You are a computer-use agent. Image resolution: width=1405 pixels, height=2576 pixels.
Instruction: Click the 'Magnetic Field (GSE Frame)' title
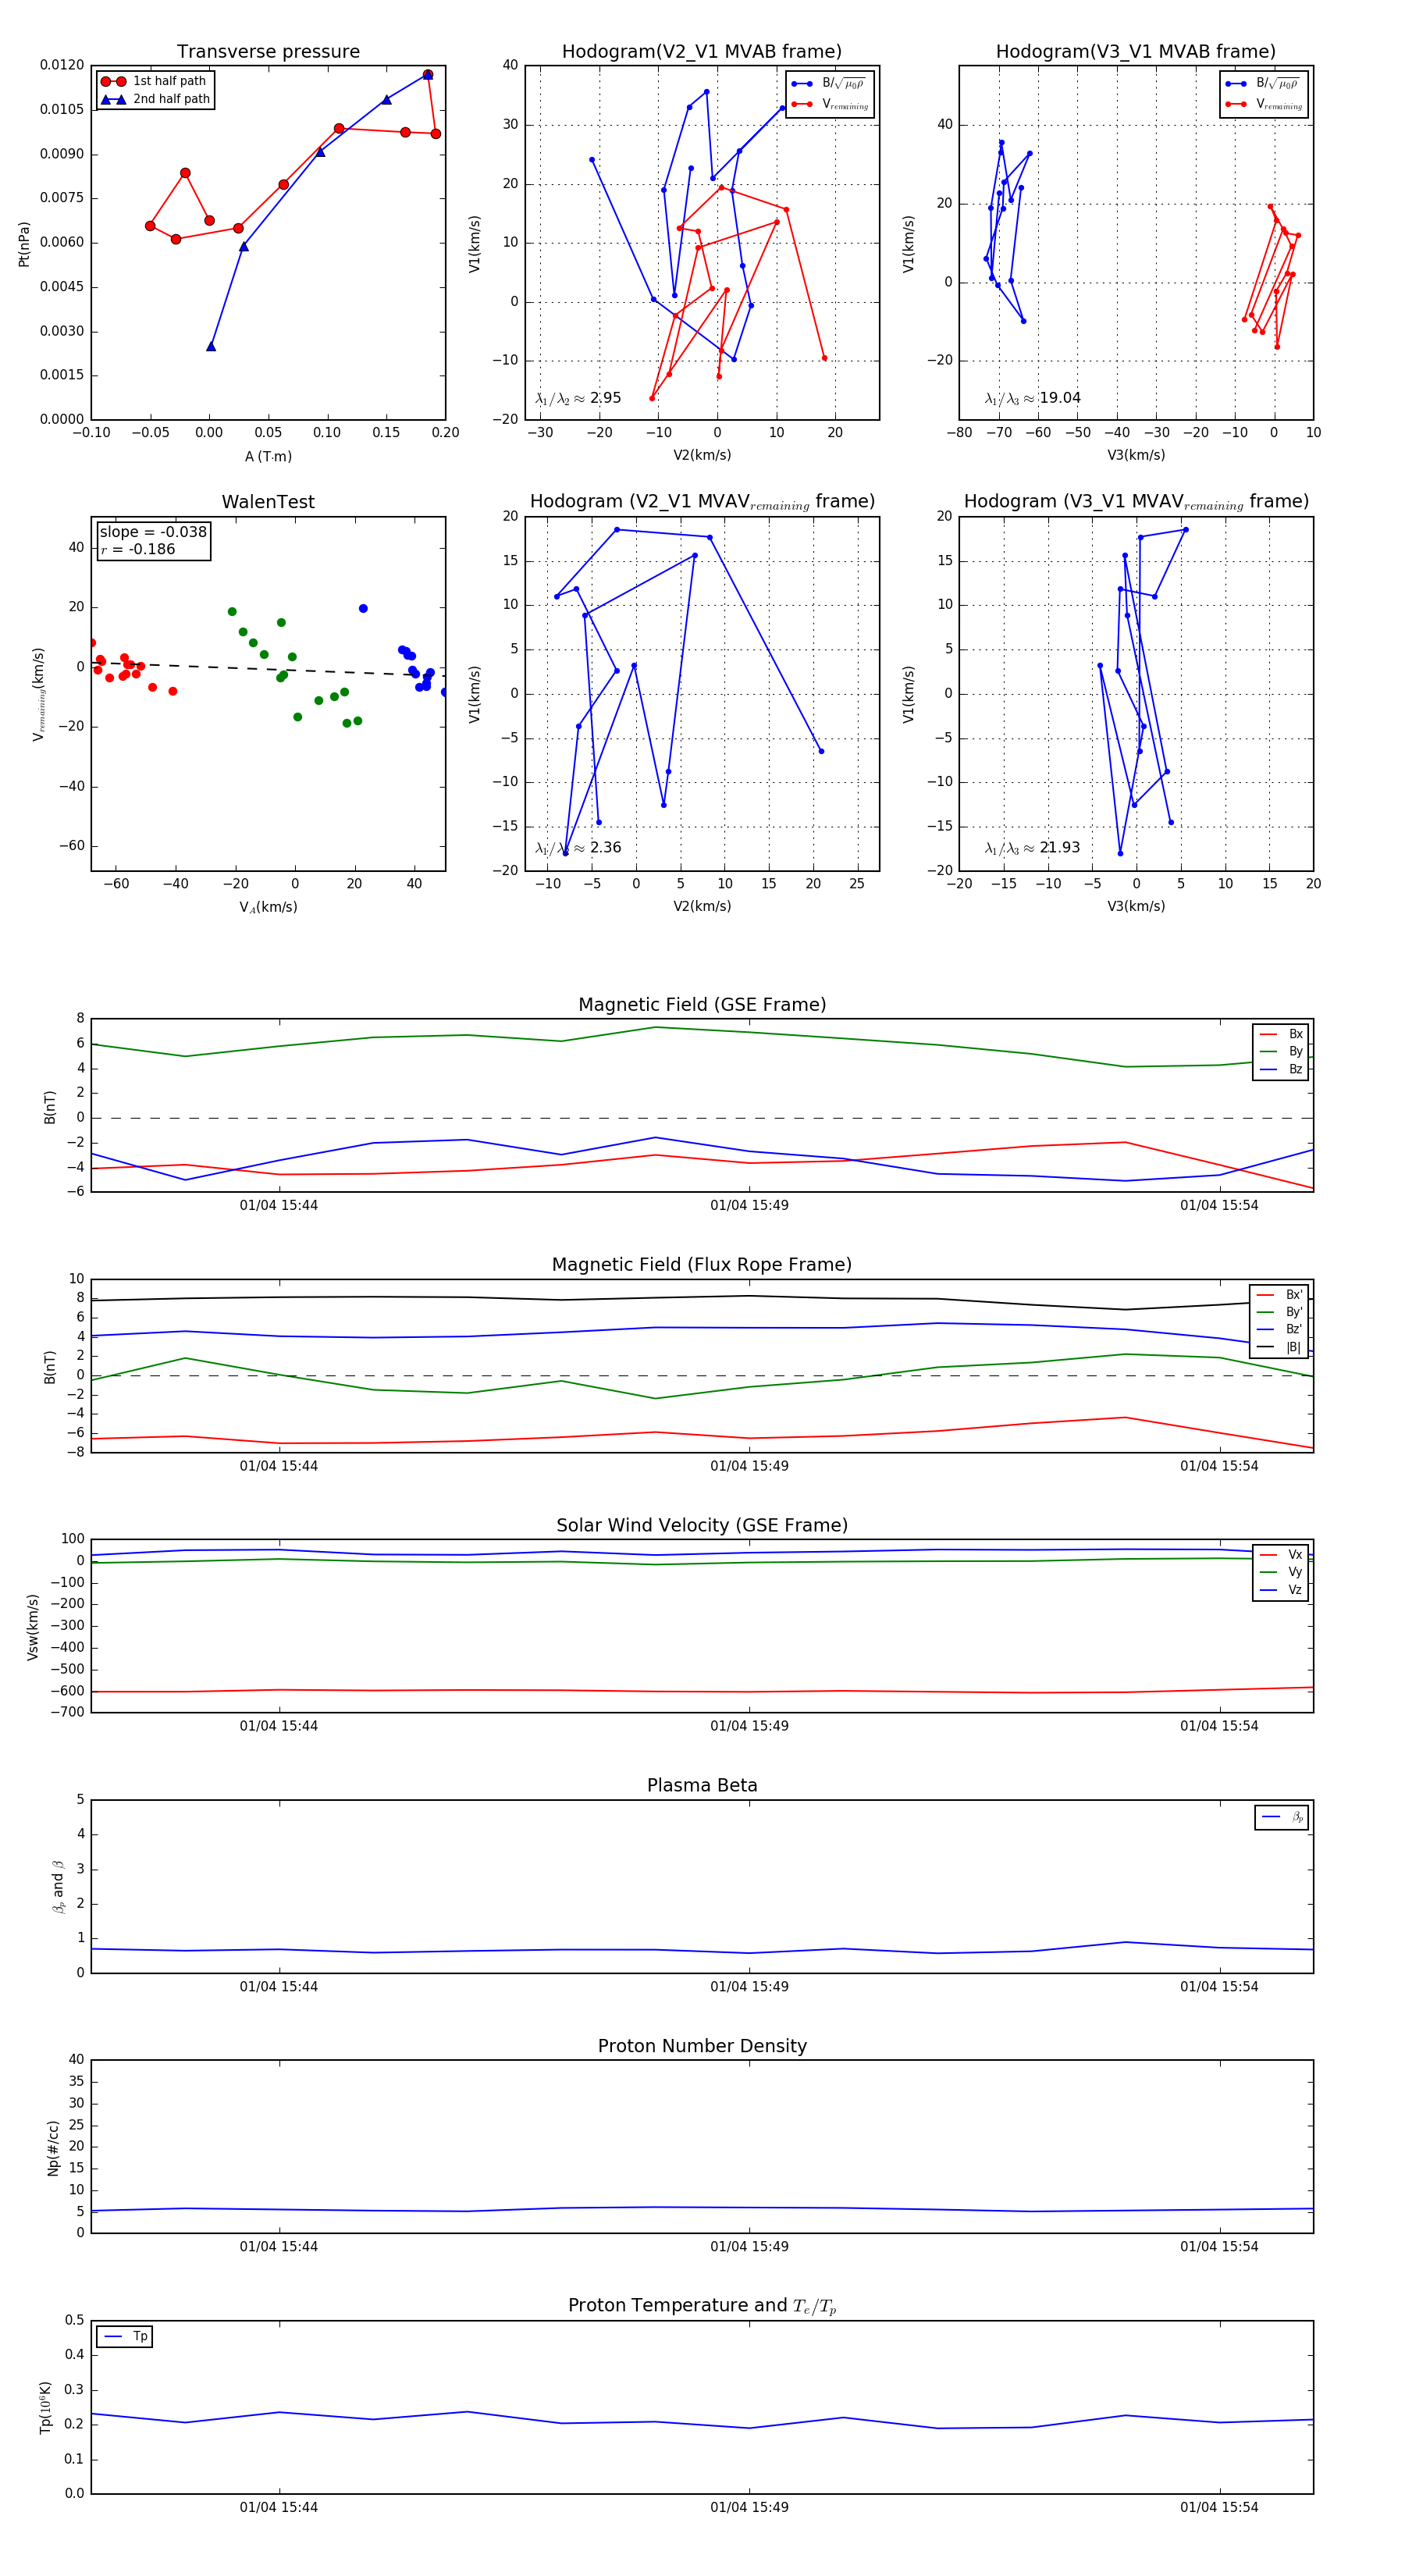[x=702, y=1004]
